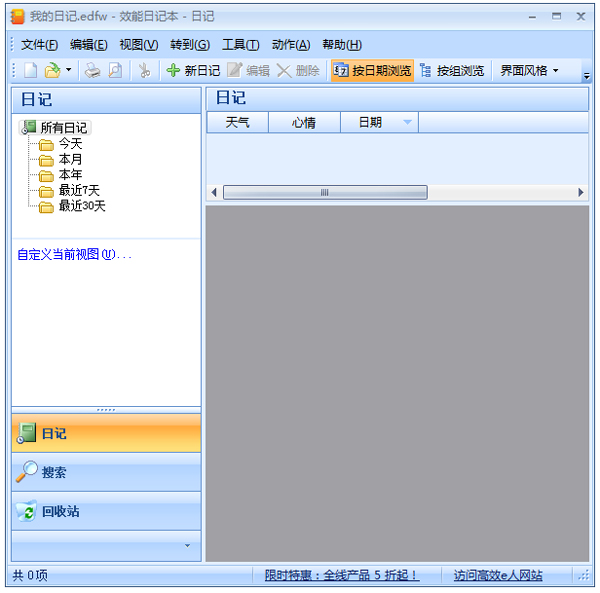Click the horizontal scrollbar thumb
This screenshot has width=600, height=593.
point(325,192)
